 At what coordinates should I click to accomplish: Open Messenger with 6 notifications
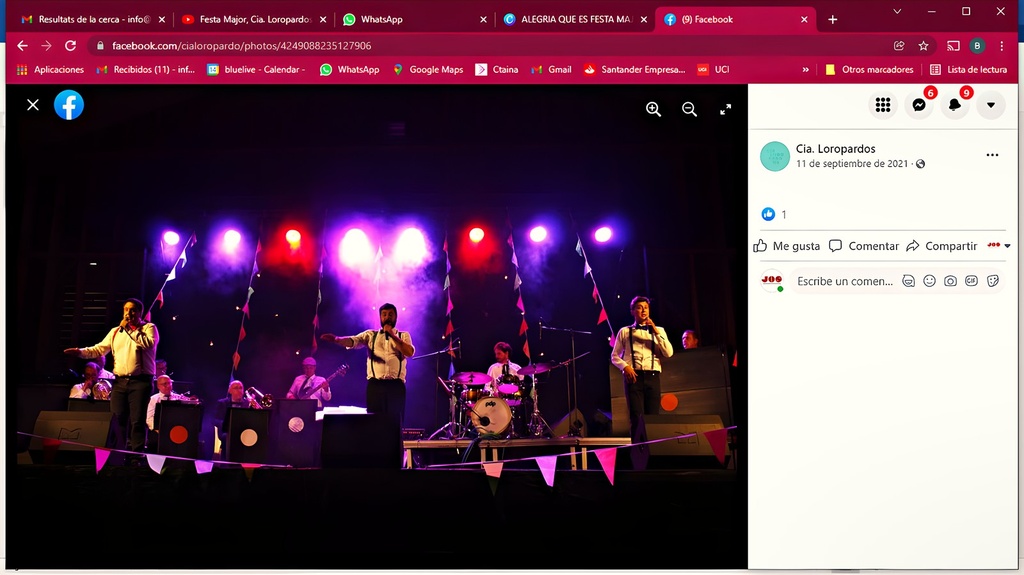[919, 105]
